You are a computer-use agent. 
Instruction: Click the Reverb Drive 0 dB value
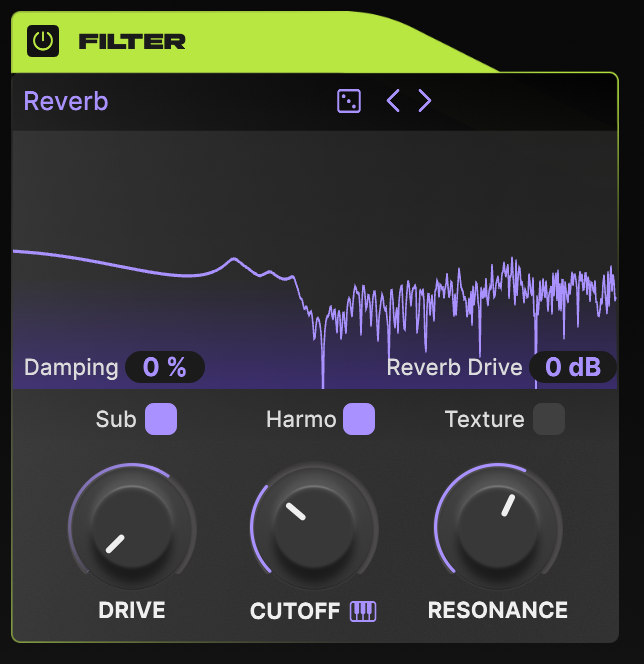[x=572, y=367]
